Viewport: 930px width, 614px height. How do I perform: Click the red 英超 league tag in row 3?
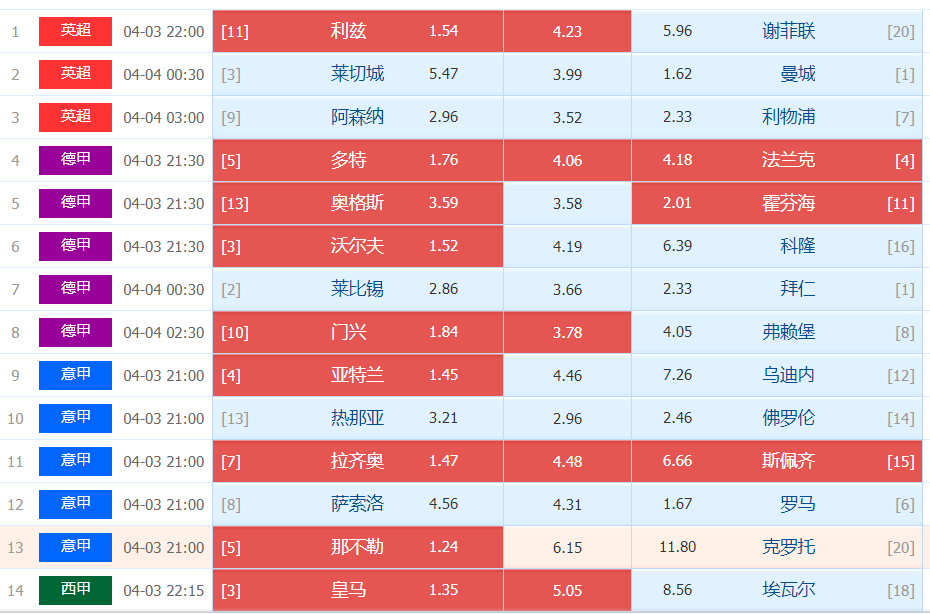(x=75, y=117)
